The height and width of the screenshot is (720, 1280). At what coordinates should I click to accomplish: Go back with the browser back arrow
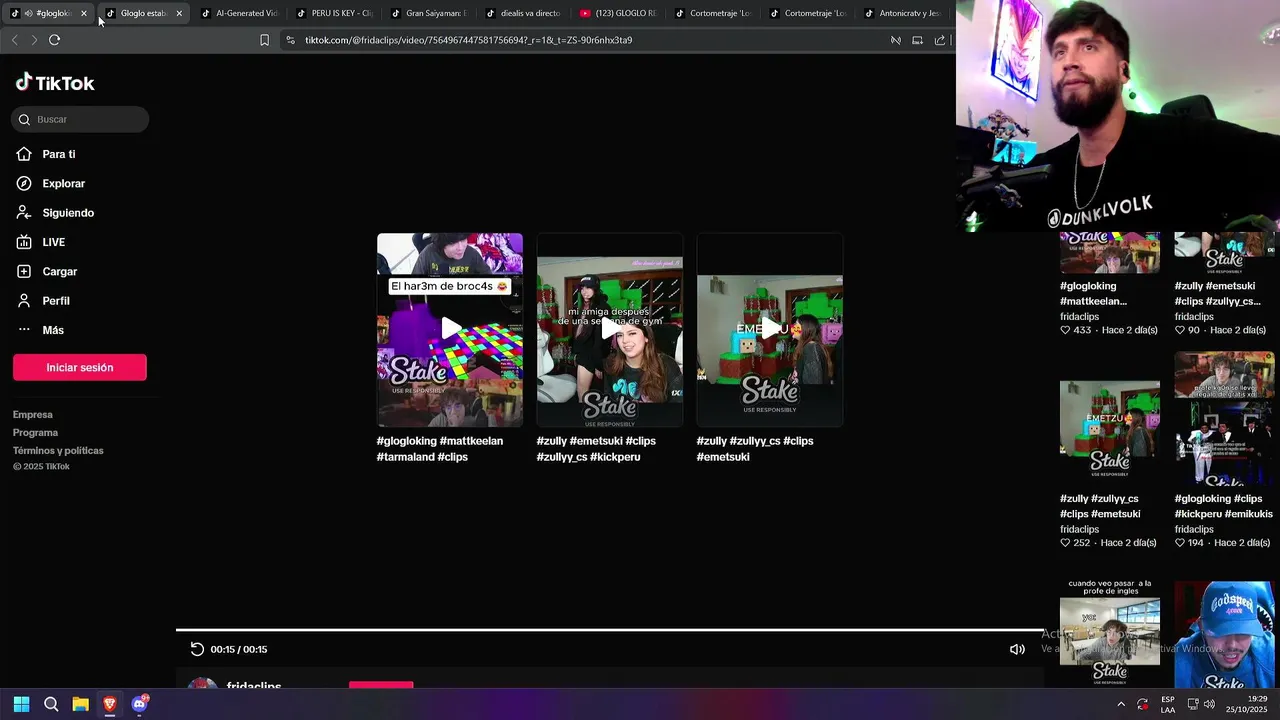tap(14, 40)
